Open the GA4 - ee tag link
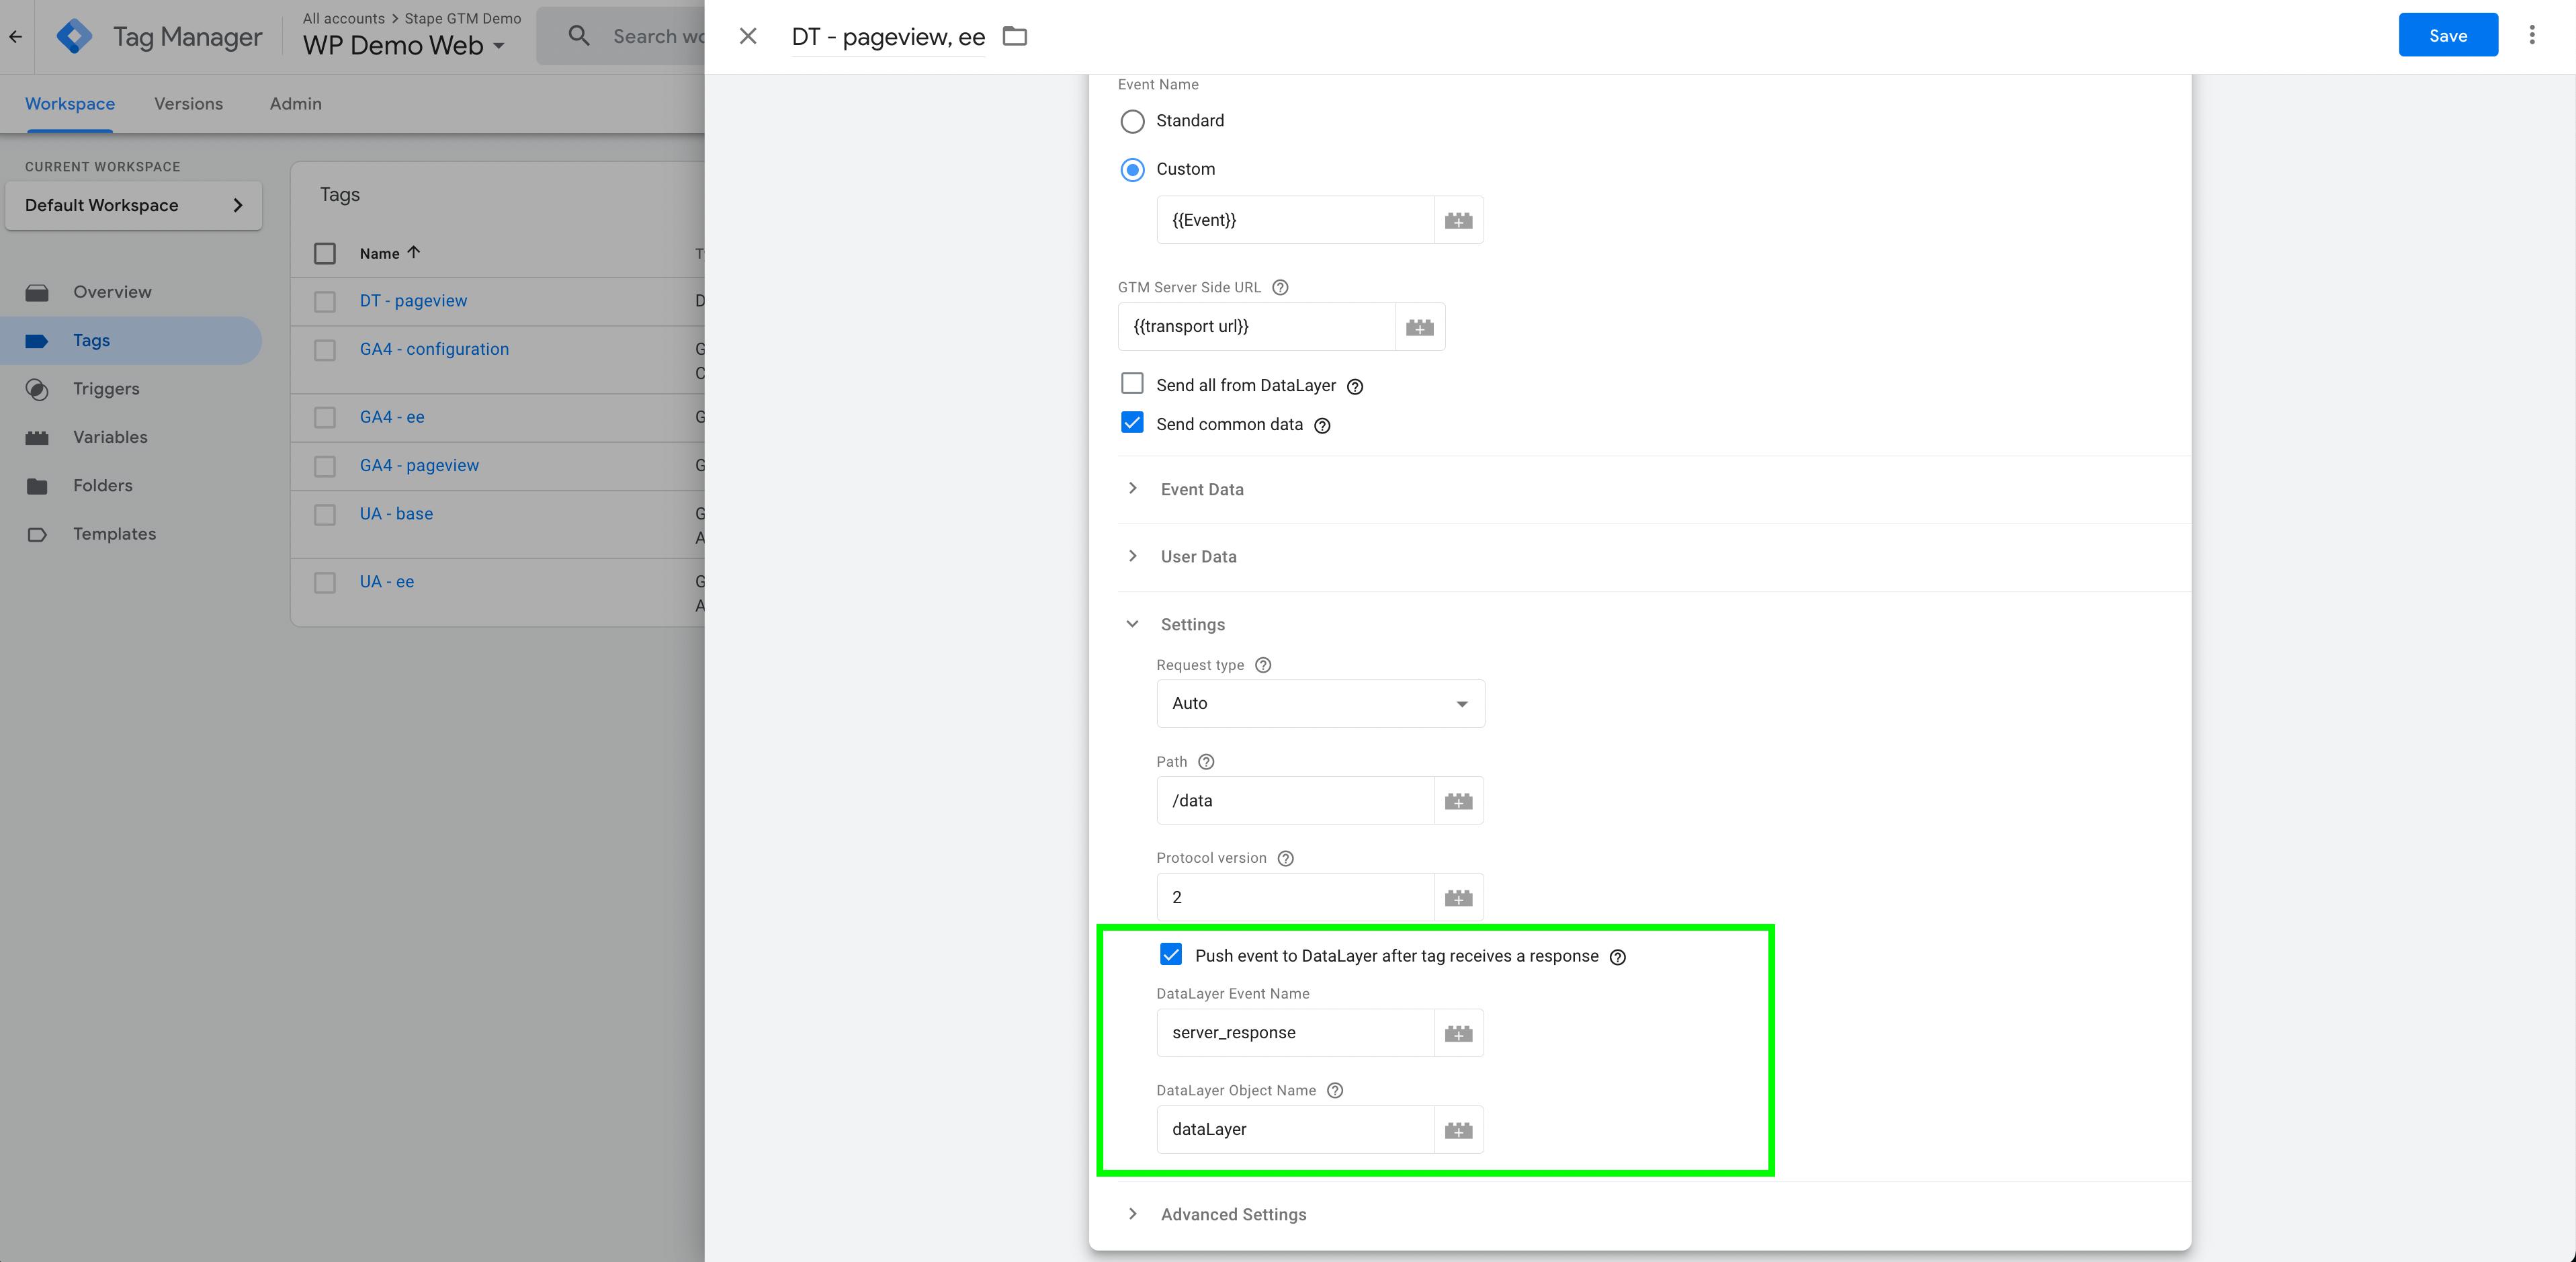Screen dimensions: 2576x1262 [x=392, y=417]
